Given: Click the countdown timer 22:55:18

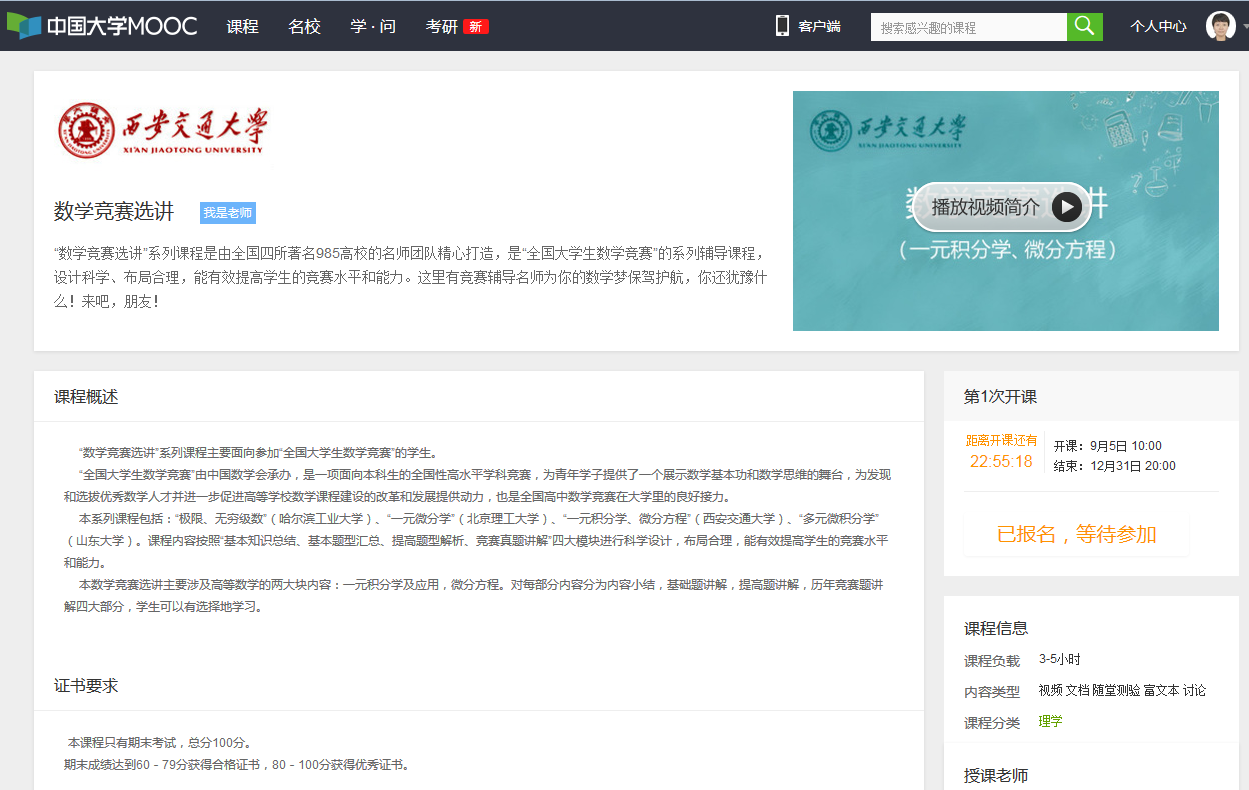Looking at the screenshot, I should coord(1001,462).
